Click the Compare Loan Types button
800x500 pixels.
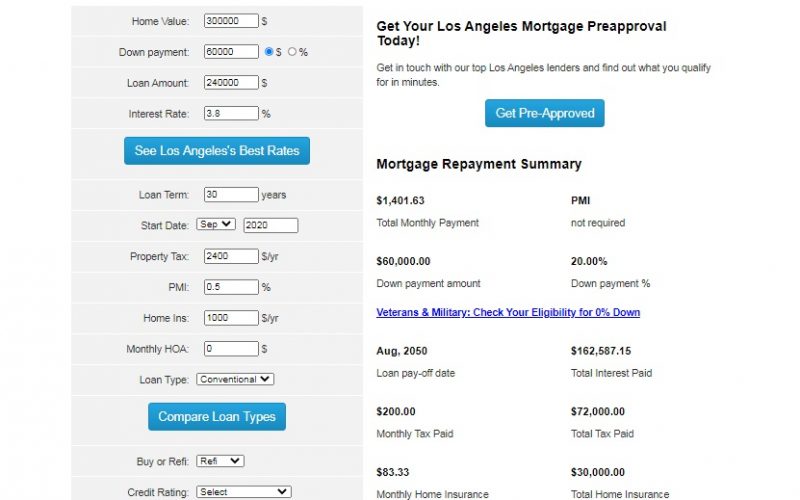point(217,417)
